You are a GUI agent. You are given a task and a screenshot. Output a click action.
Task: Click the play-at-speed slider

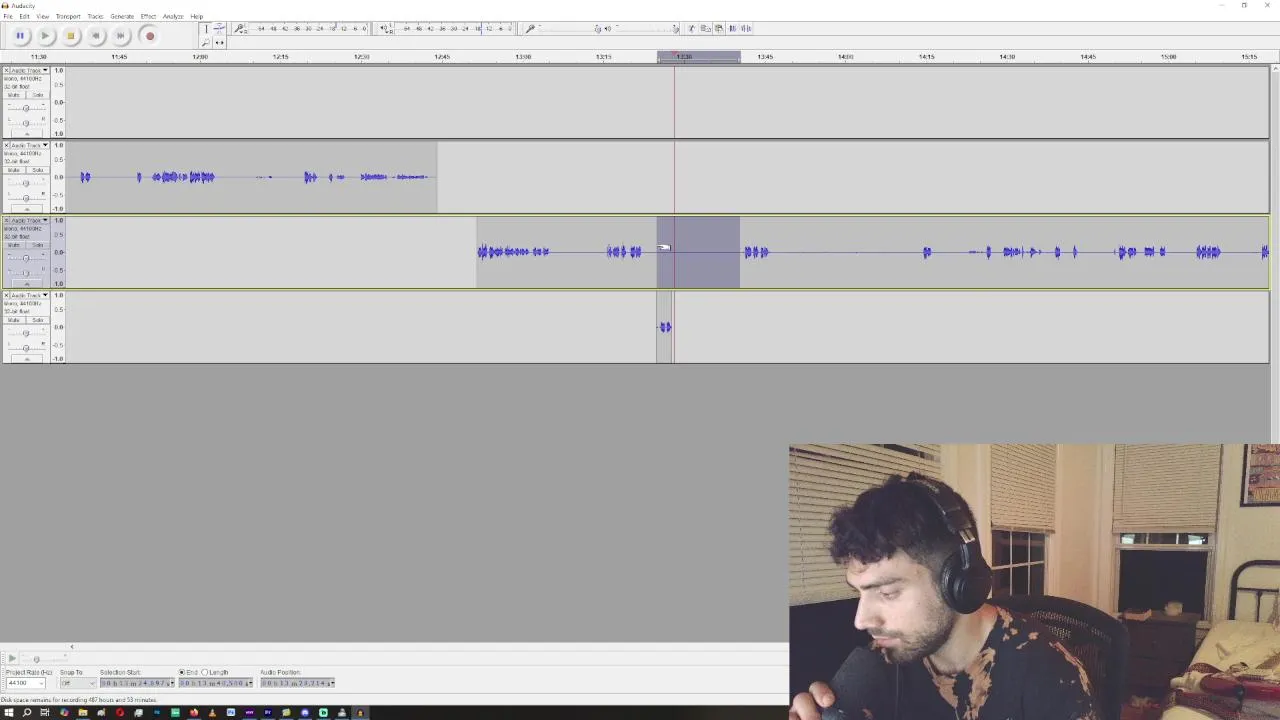coord(45,658)
